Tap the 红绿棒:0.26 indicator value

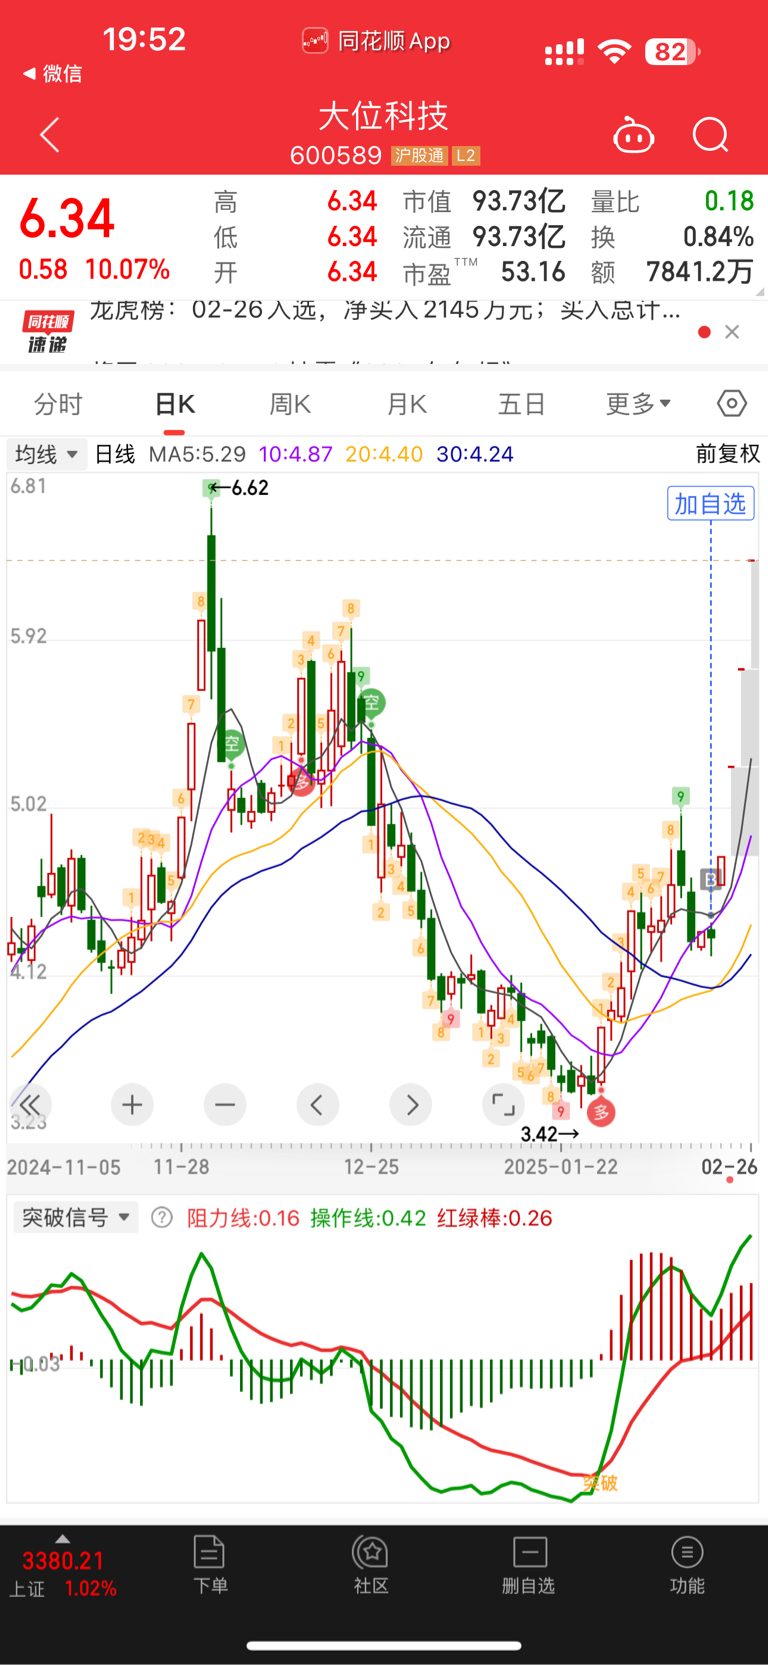[x=494, y=1218]
